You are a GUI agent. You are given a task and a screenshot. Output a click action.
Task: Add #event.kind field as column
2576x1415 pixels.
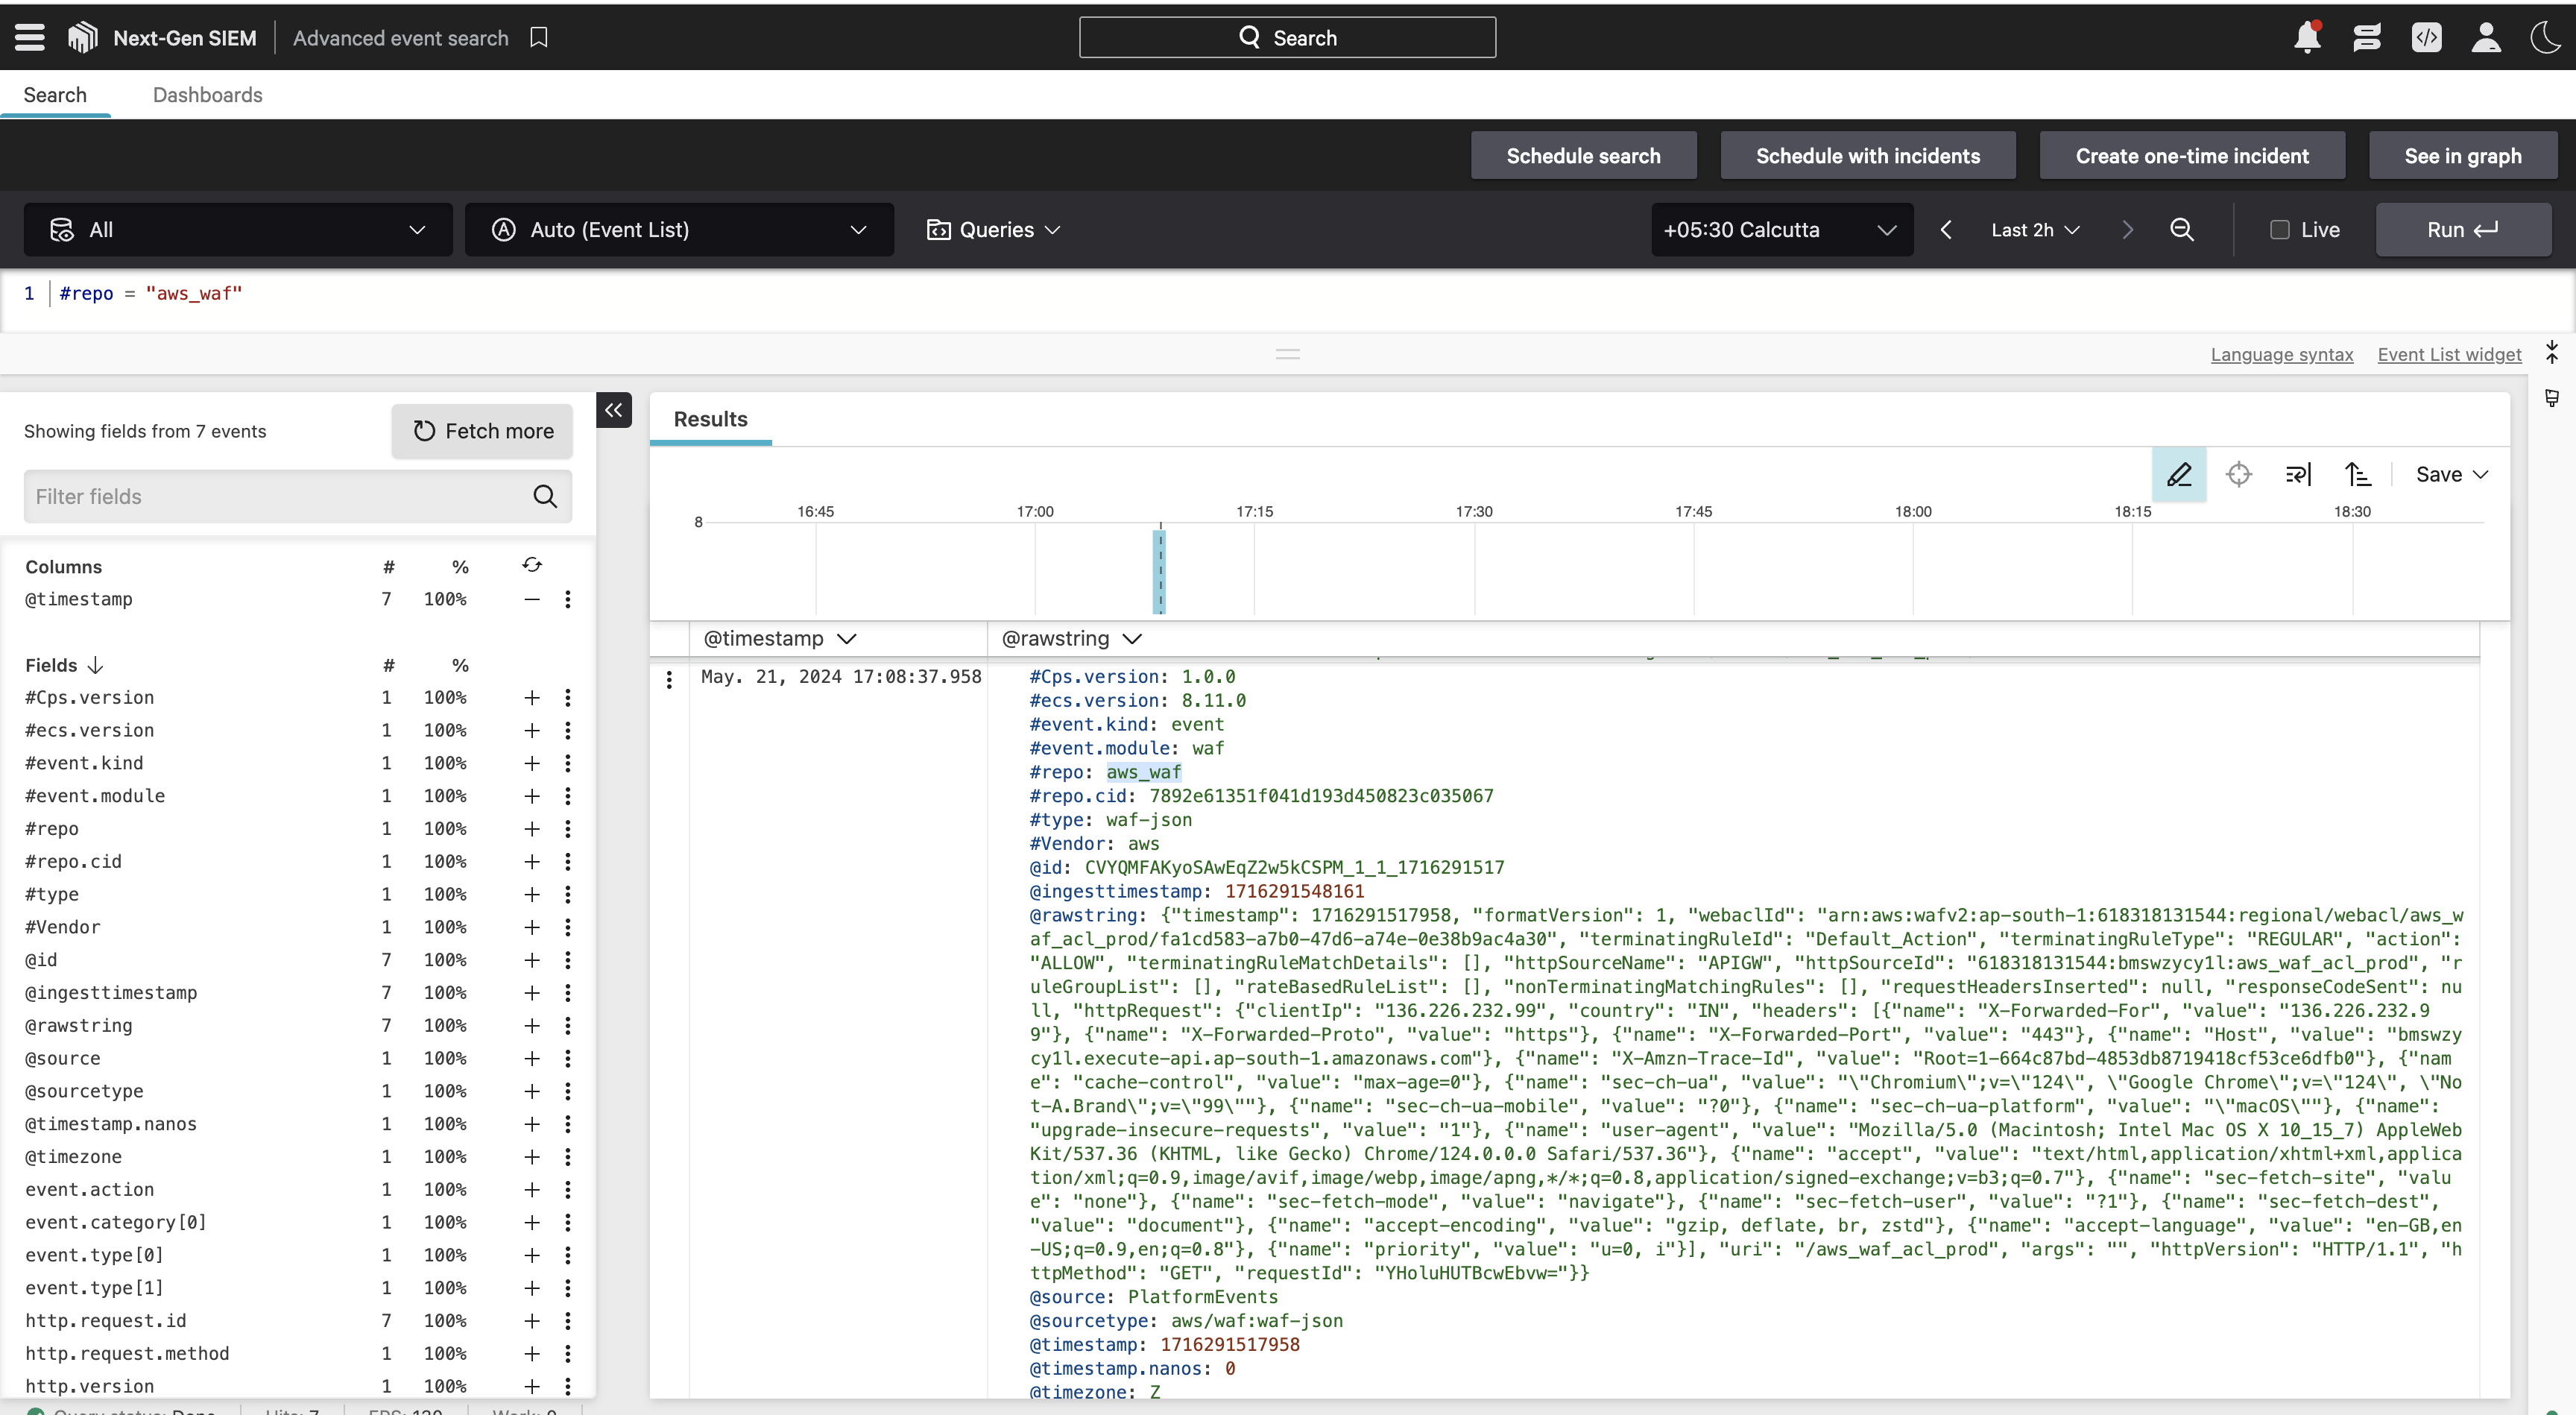pos(532,763)
